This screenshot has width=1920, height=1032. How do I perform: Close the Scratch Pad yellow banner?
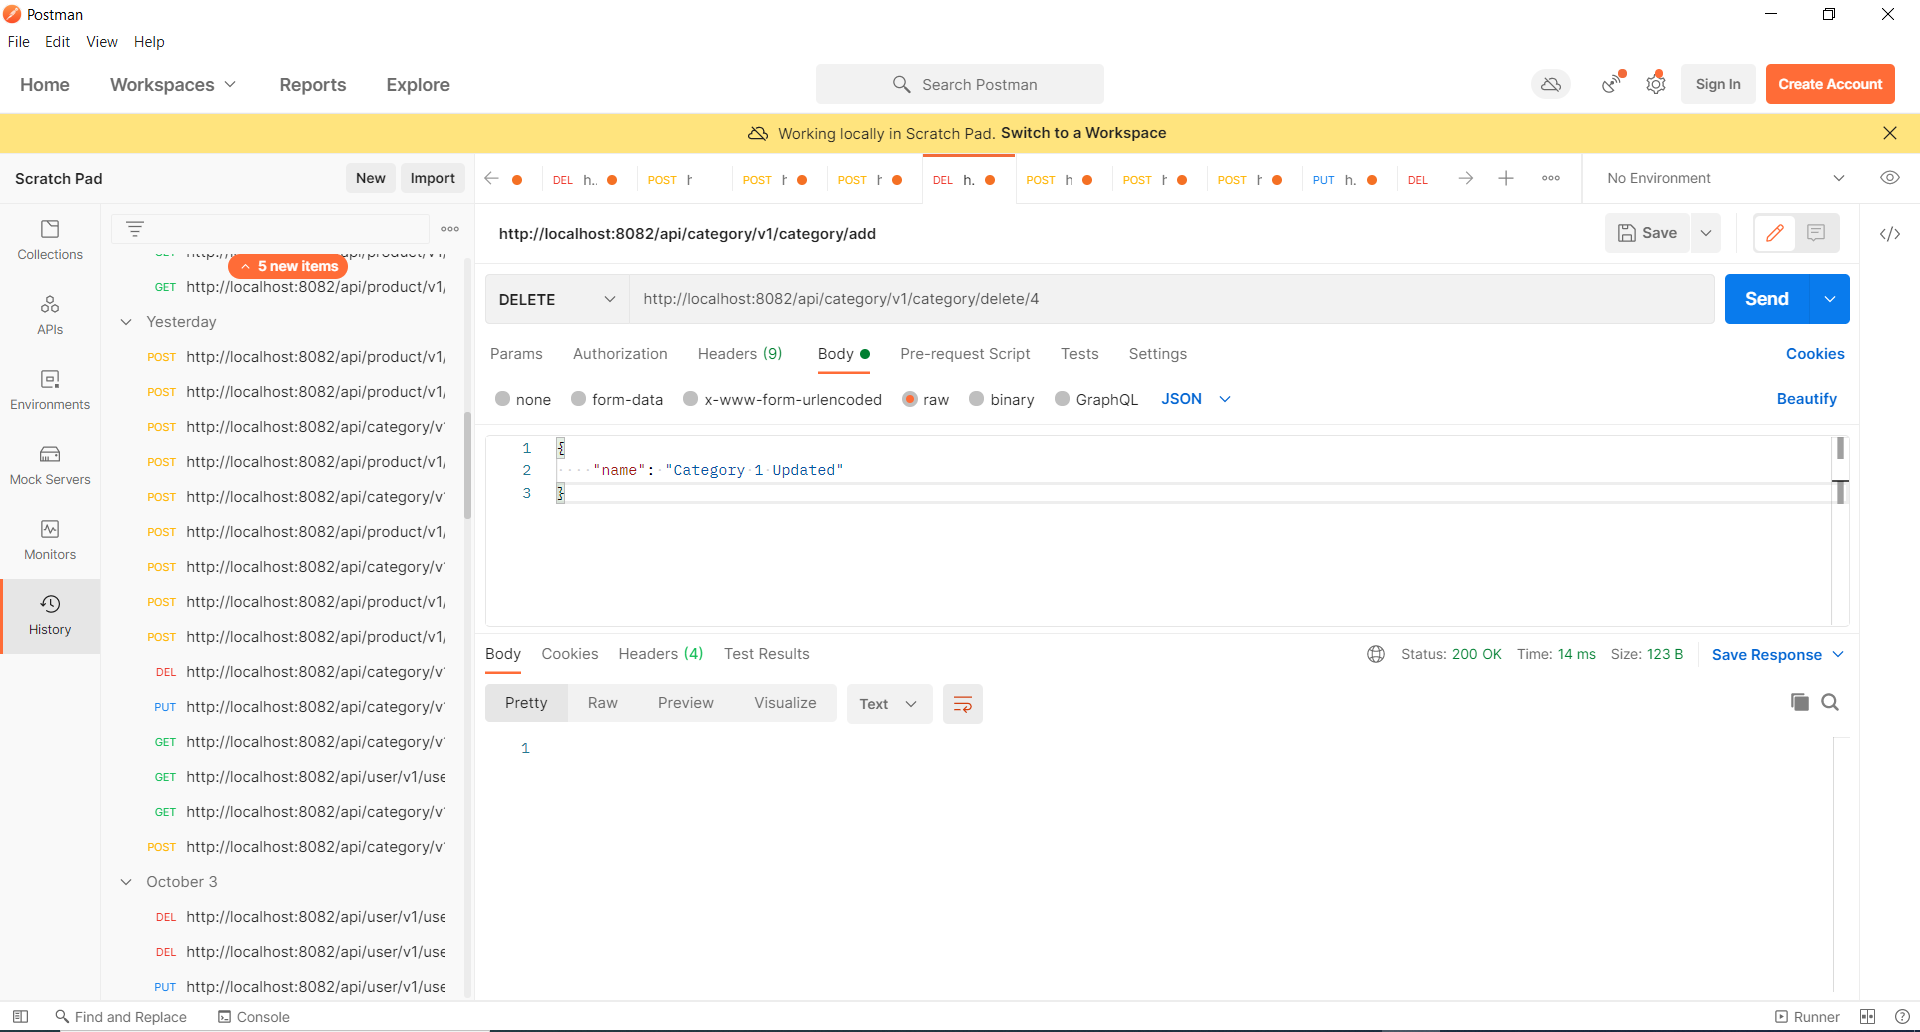1889,133
